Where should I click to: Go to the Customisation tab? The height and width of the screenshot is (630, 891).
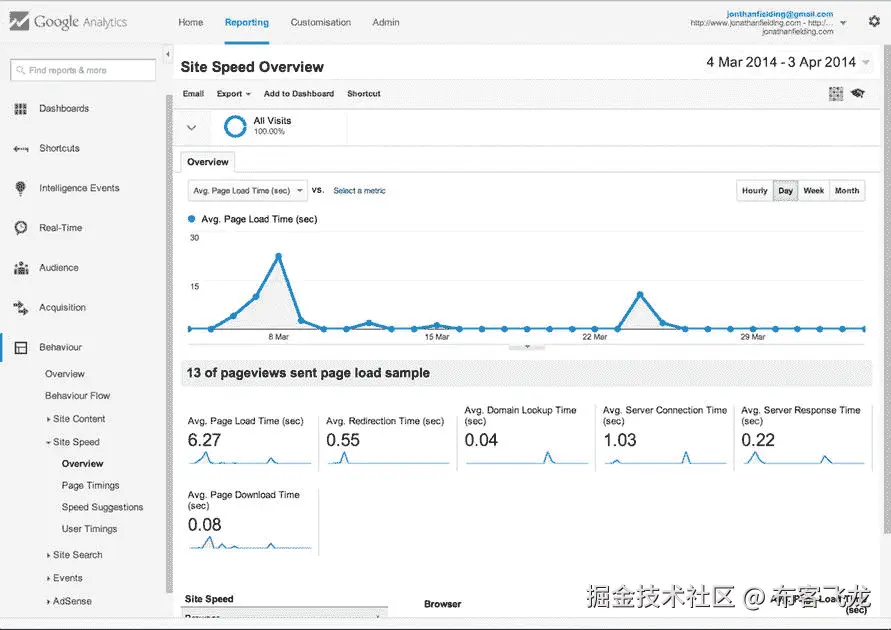coord(320,22)
